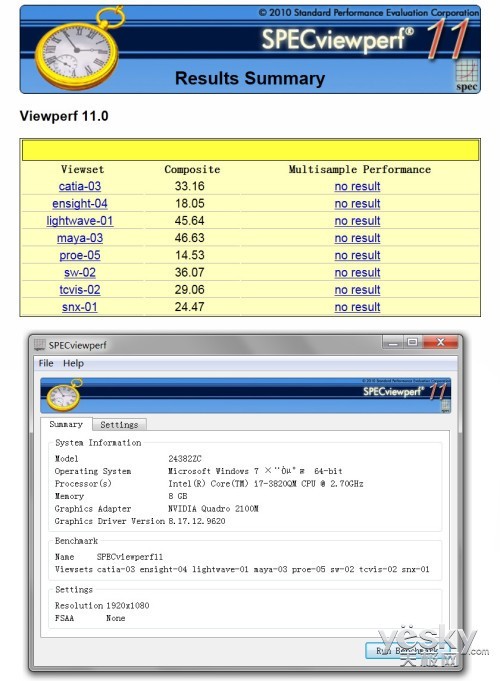Open the File menu
The height and width of the screenshot is (681, 500).
click(46, 363)
